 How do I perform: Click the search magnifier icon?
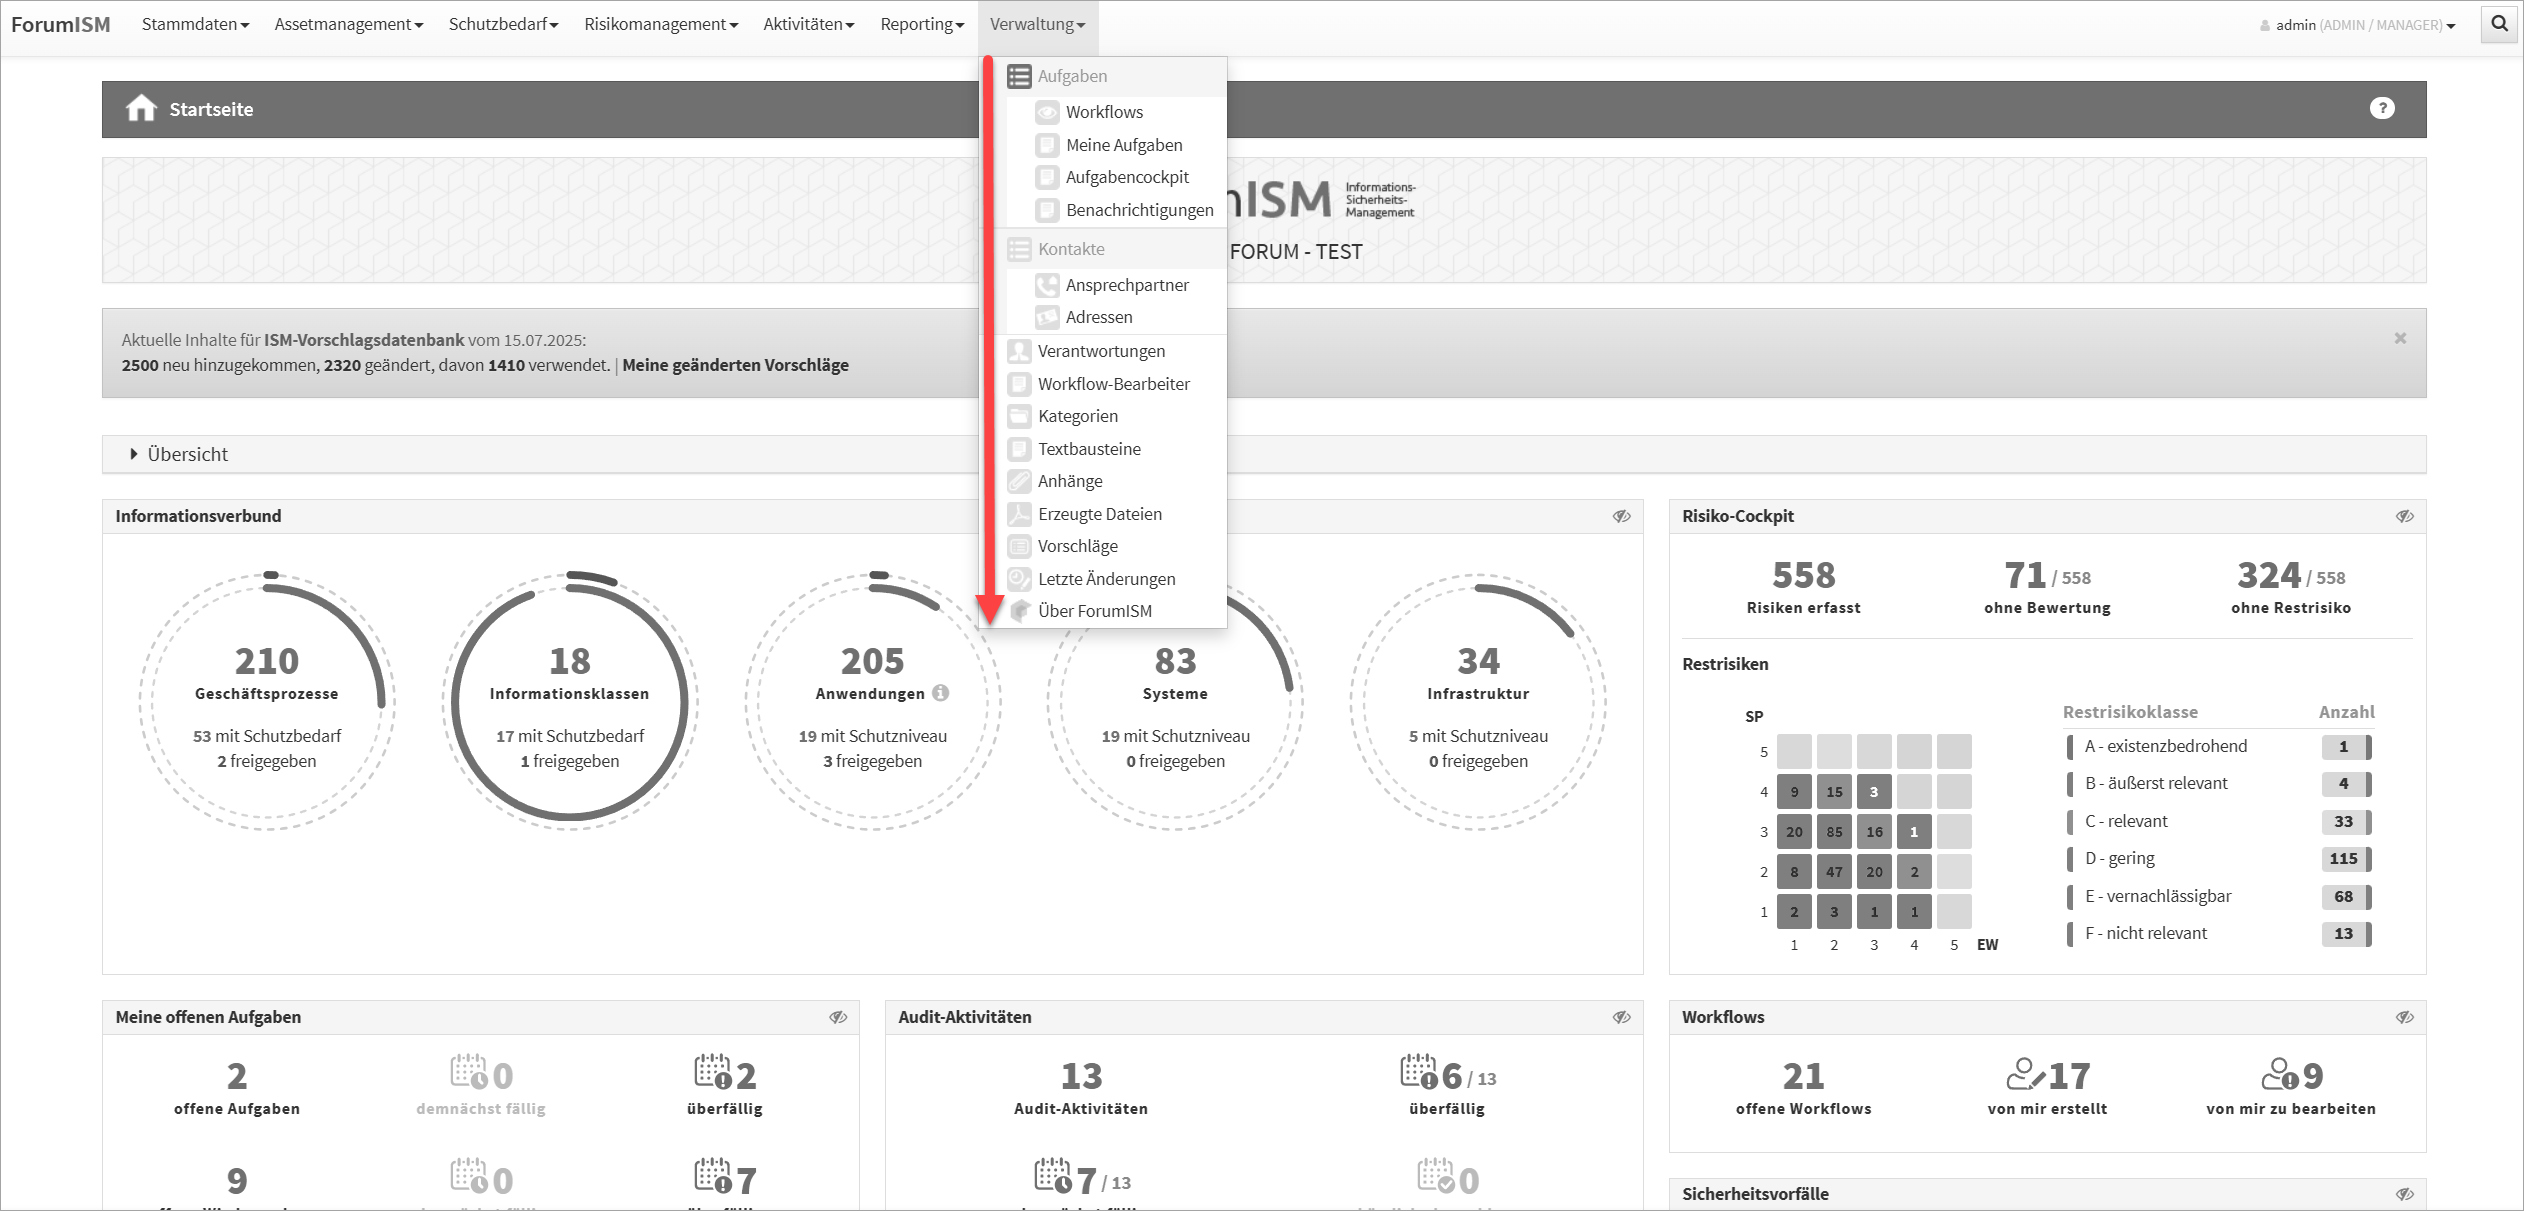pyautogui.click(x=2499, y=24)
